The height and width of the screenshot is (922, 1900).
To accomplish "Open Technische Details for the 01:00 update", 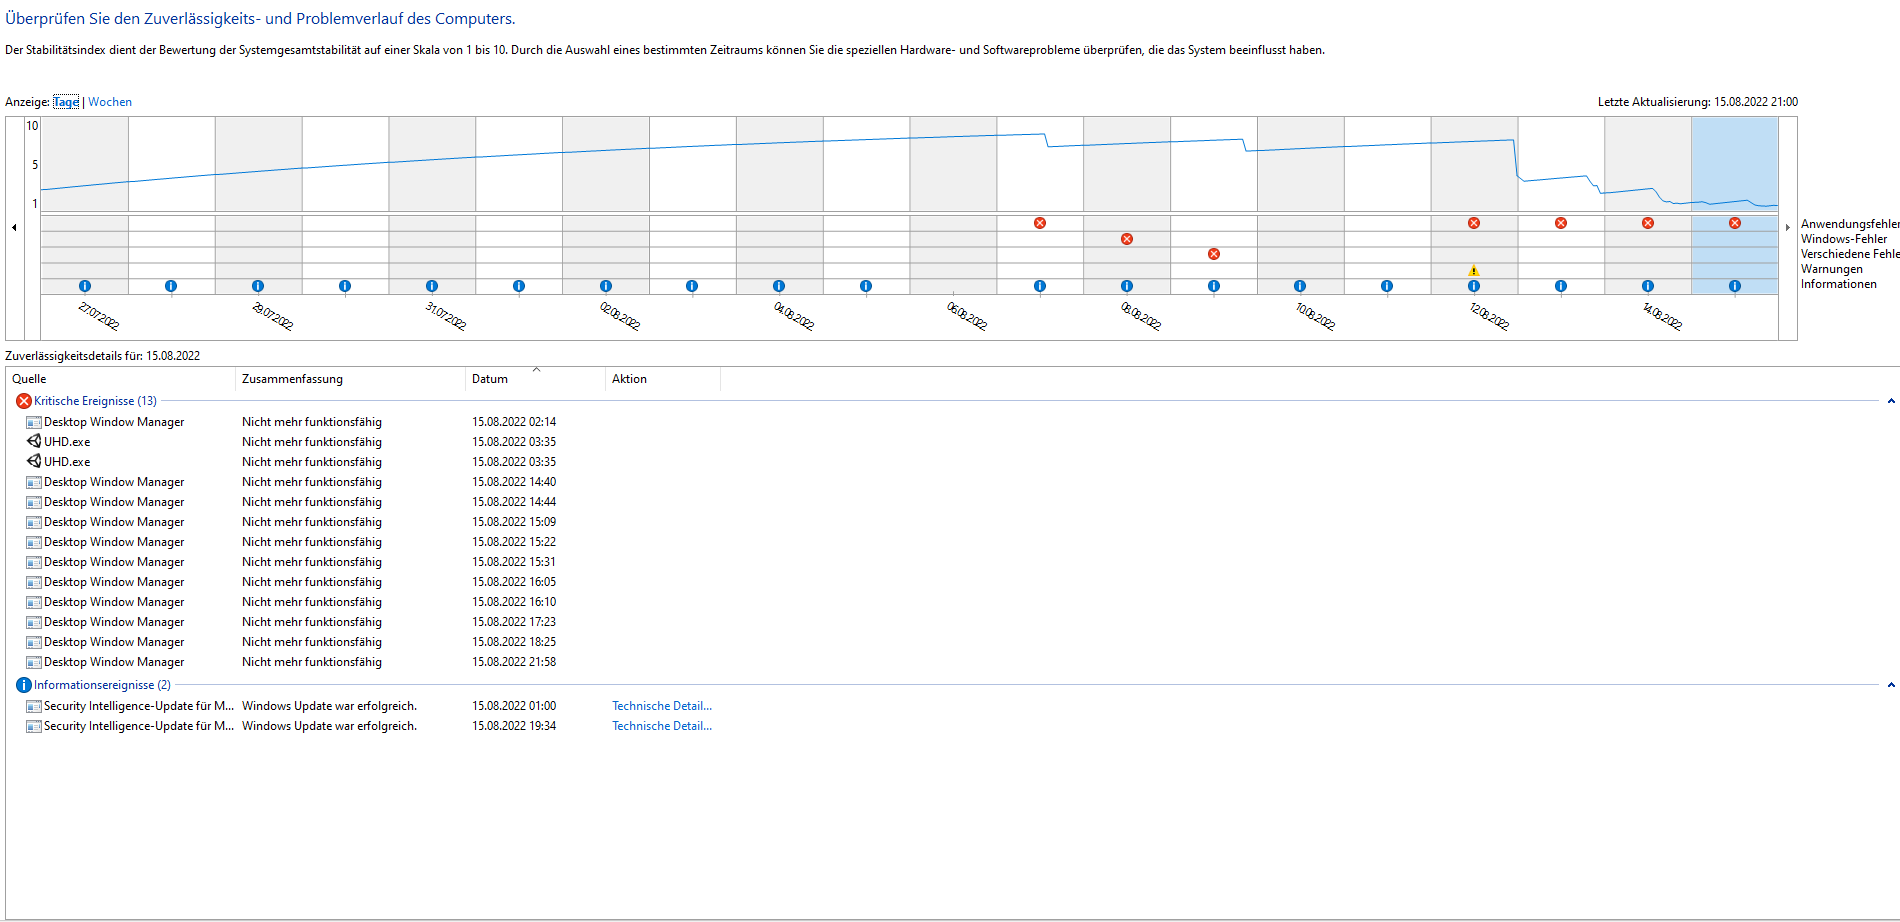I will click(x=662, y=706).
